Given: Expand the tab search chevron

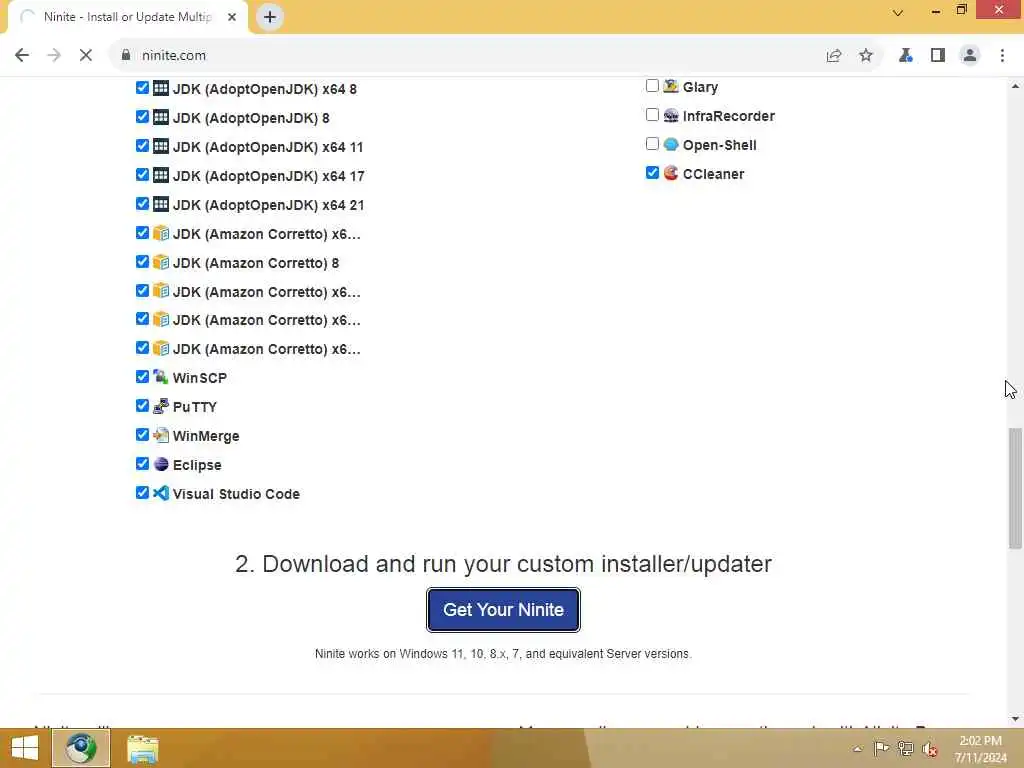Looking at the screenshot, I should click(898, 12).
